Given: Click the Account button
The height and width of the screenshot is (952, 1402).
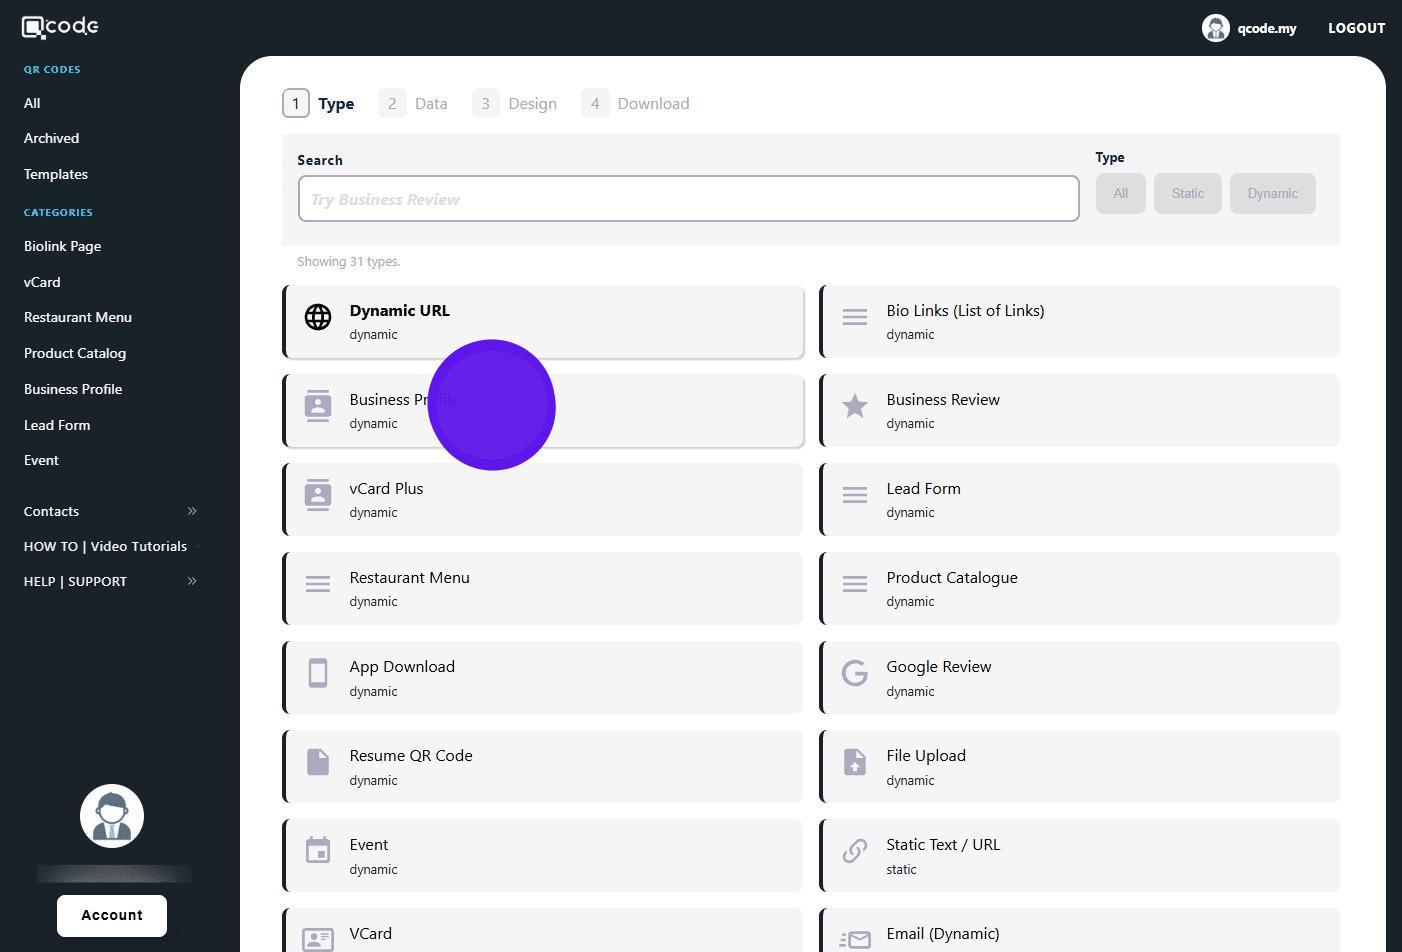Looking at the screenshot, I should coord(112,915).
